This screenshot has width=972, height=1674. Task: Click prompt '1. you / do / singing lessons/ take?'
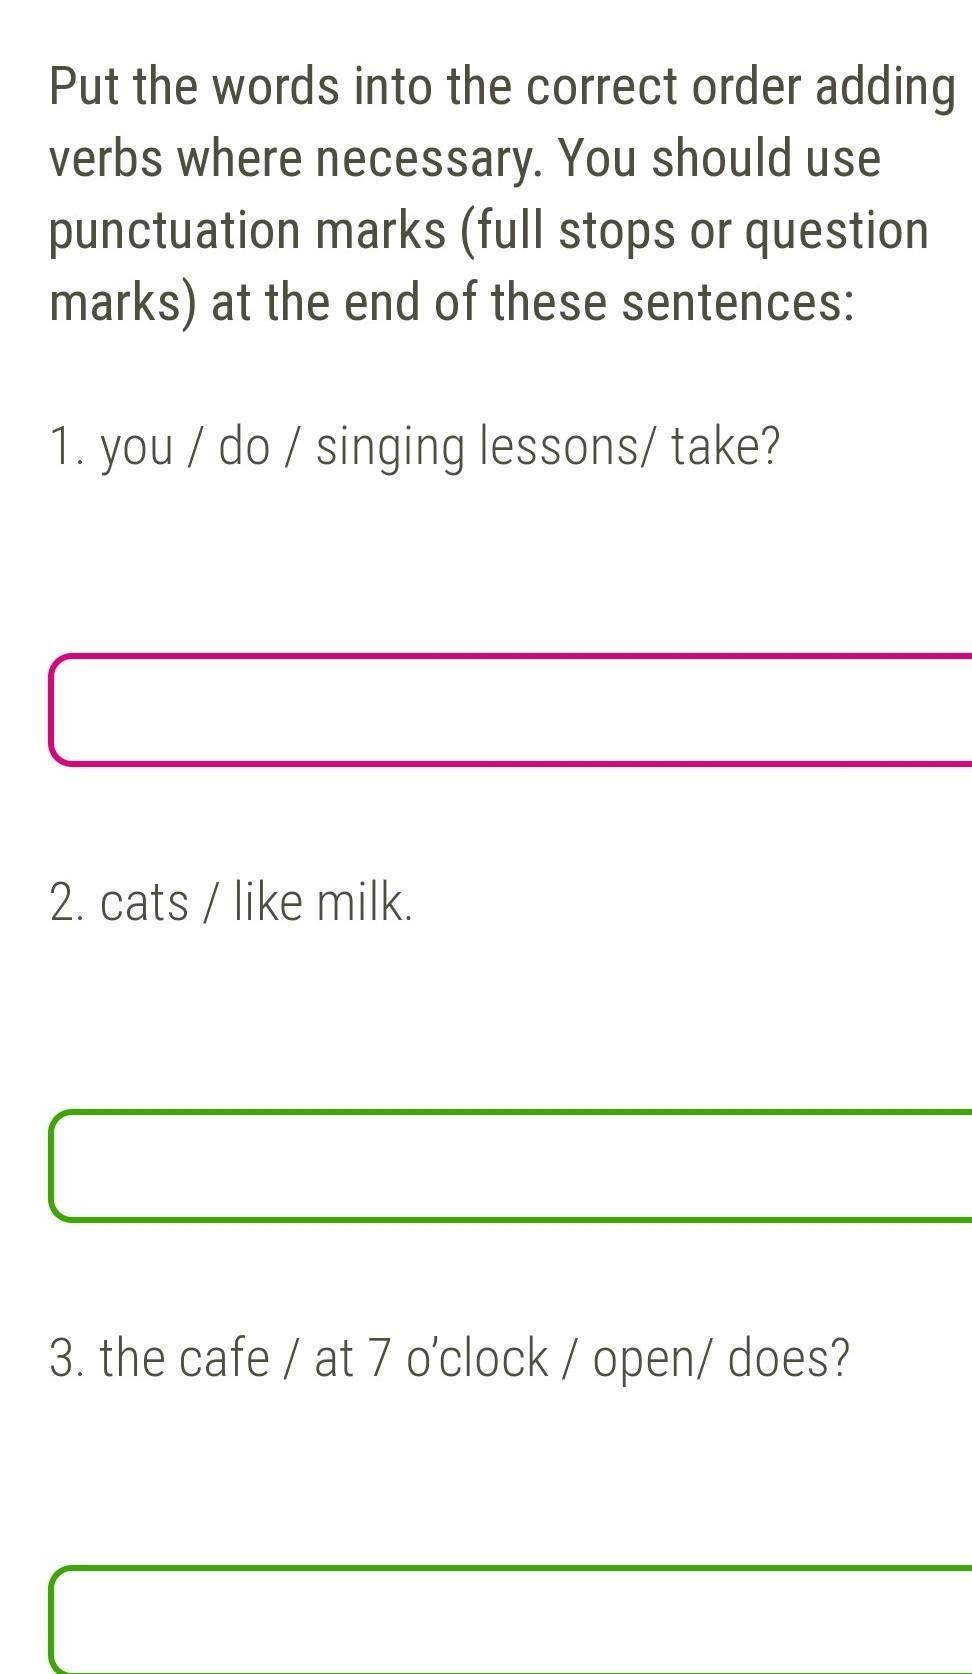pos(414,446)
